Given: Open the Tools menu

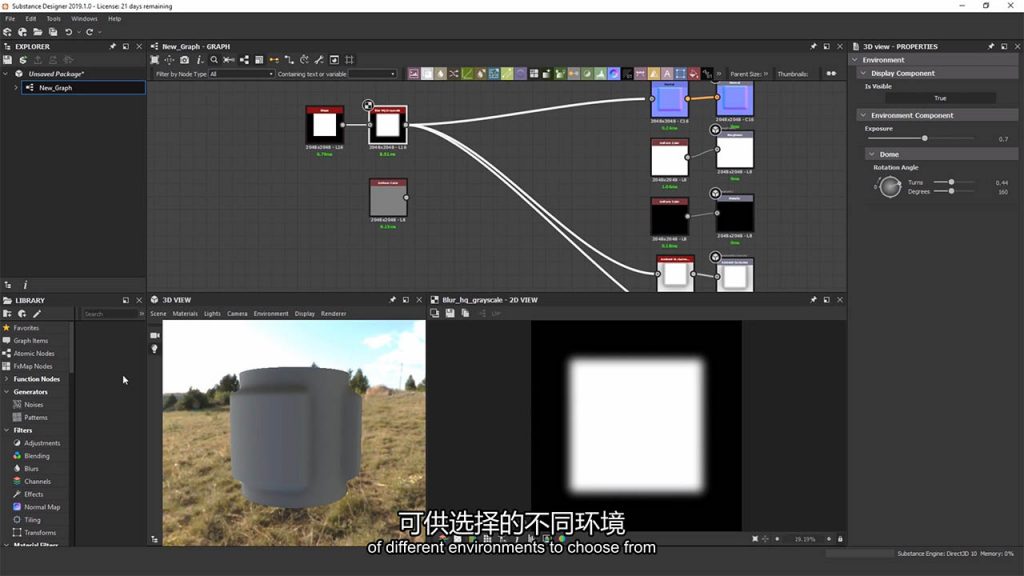Looking at the screenshot, I should point(53,18).
